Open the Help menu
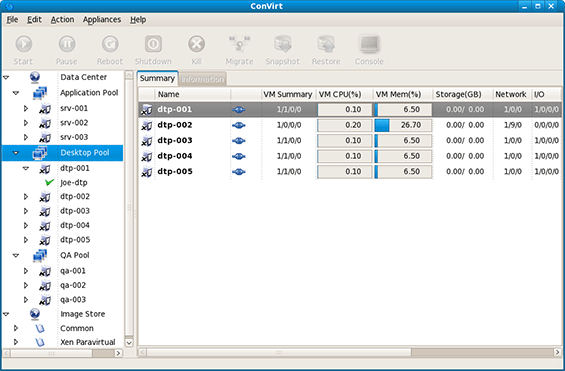 (138, 19)
